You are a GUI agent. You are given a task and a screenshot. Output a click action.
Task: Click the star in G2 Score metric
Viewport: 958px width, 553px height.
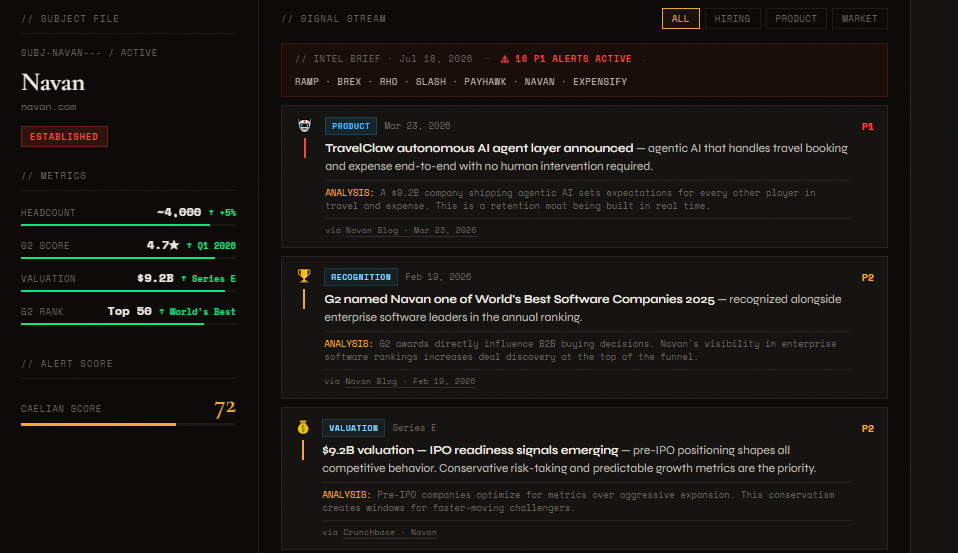[x=174, y=245]
